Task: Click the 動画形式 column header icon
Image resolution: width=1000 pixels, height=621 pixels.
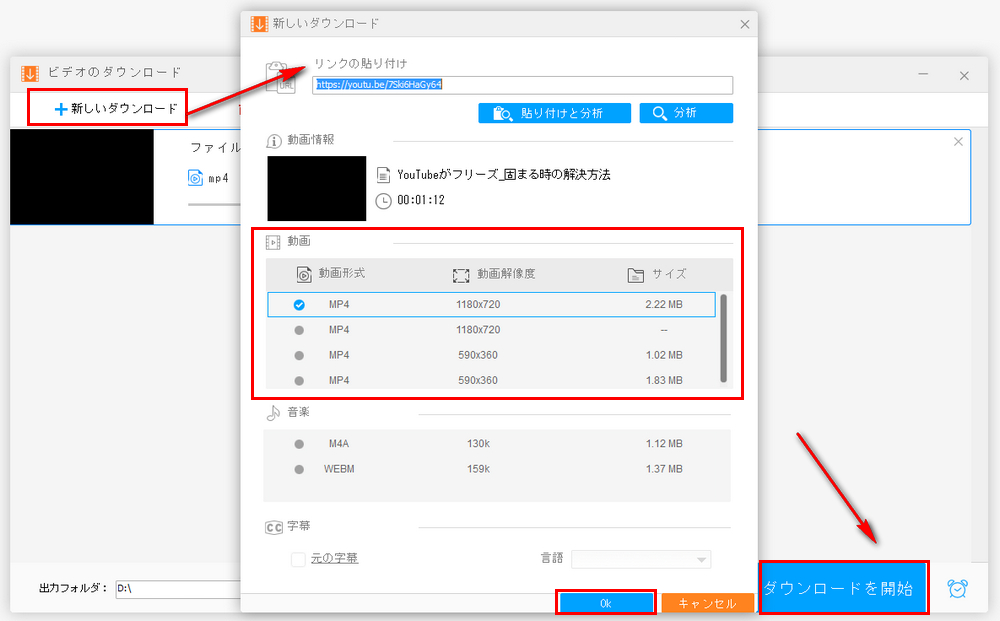Action: pos(303,274)
